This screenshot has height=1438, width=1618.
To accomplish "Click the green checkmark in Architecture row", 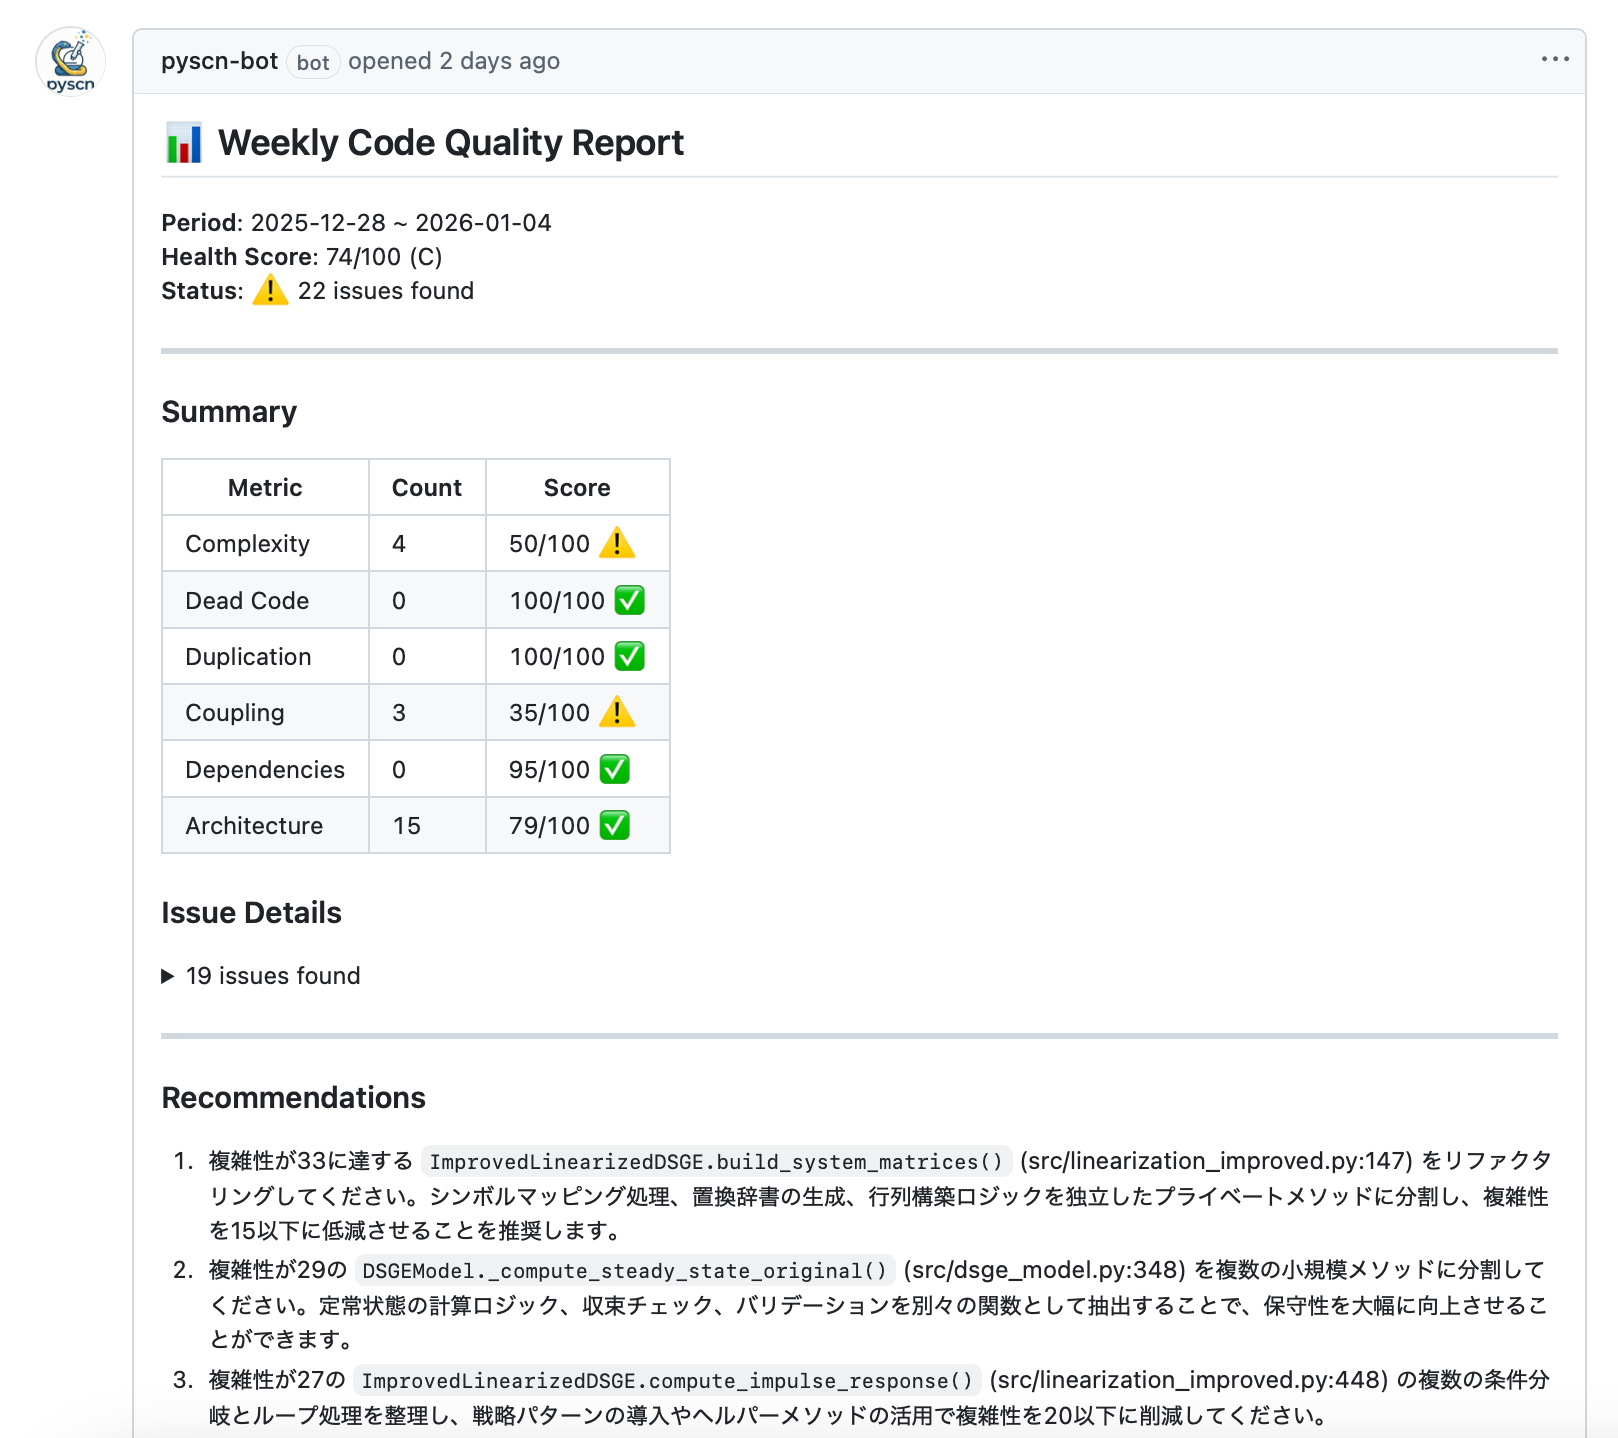I will (615, 825).
